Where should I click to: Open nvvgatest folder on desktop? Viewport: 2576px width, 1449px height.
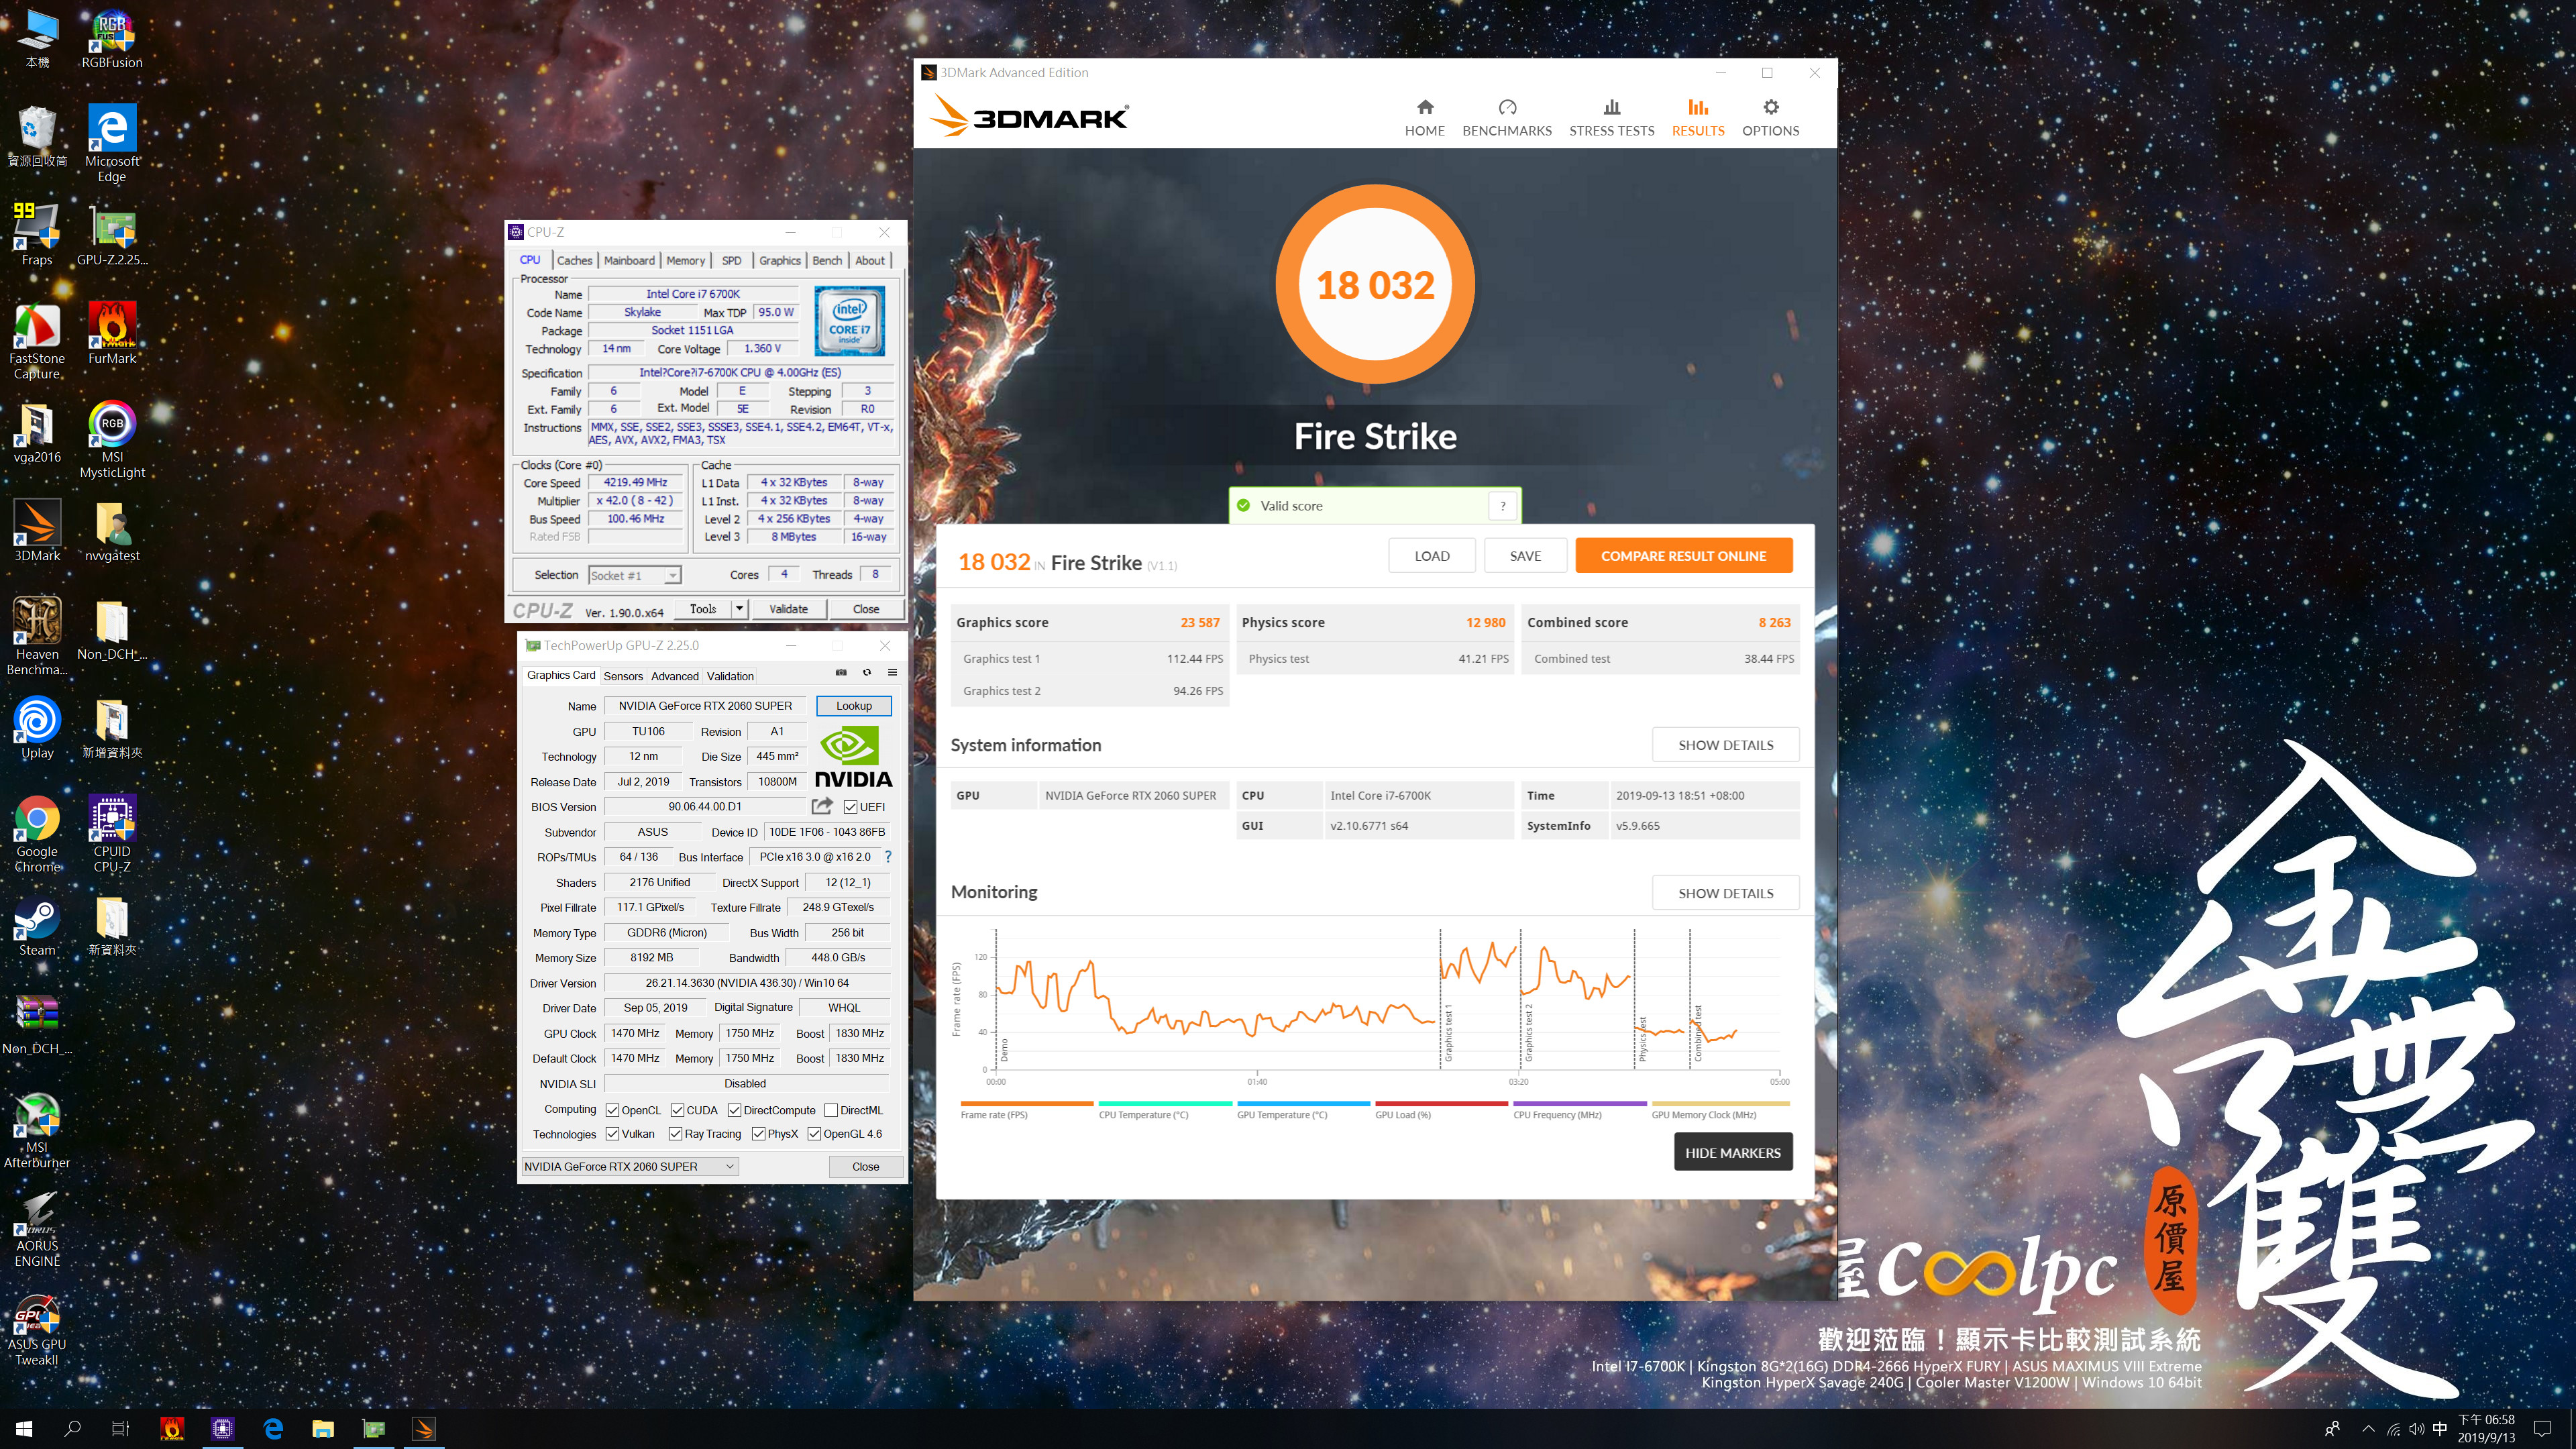tap(112, 530)
